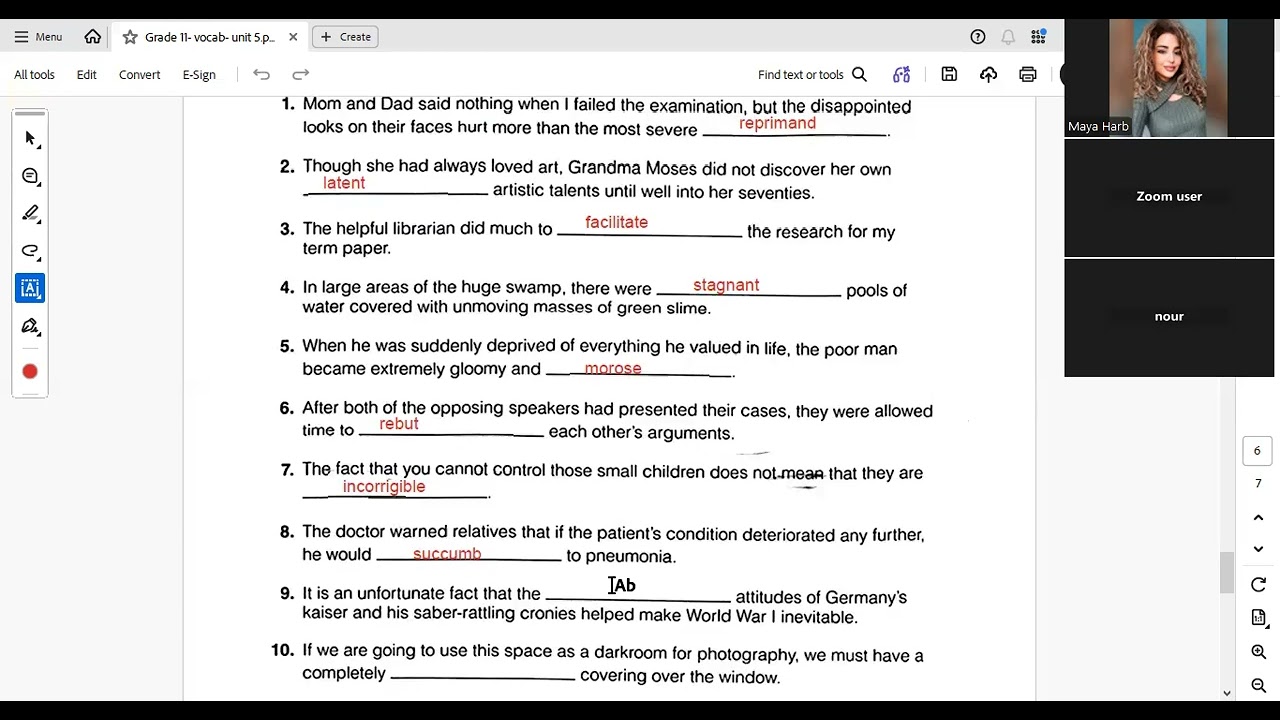
Task: Select the Zoom user participant tile
Action: pos(1169,197)
